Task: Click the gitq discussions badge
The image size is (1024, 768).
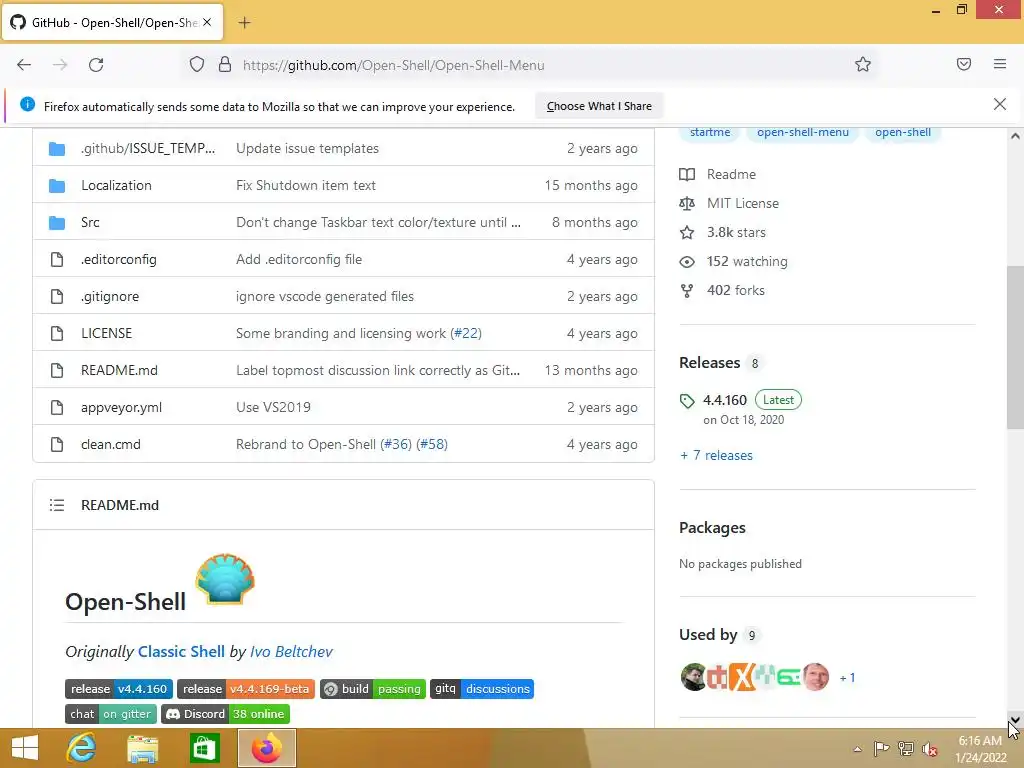Action: click(x=481, y=689)
